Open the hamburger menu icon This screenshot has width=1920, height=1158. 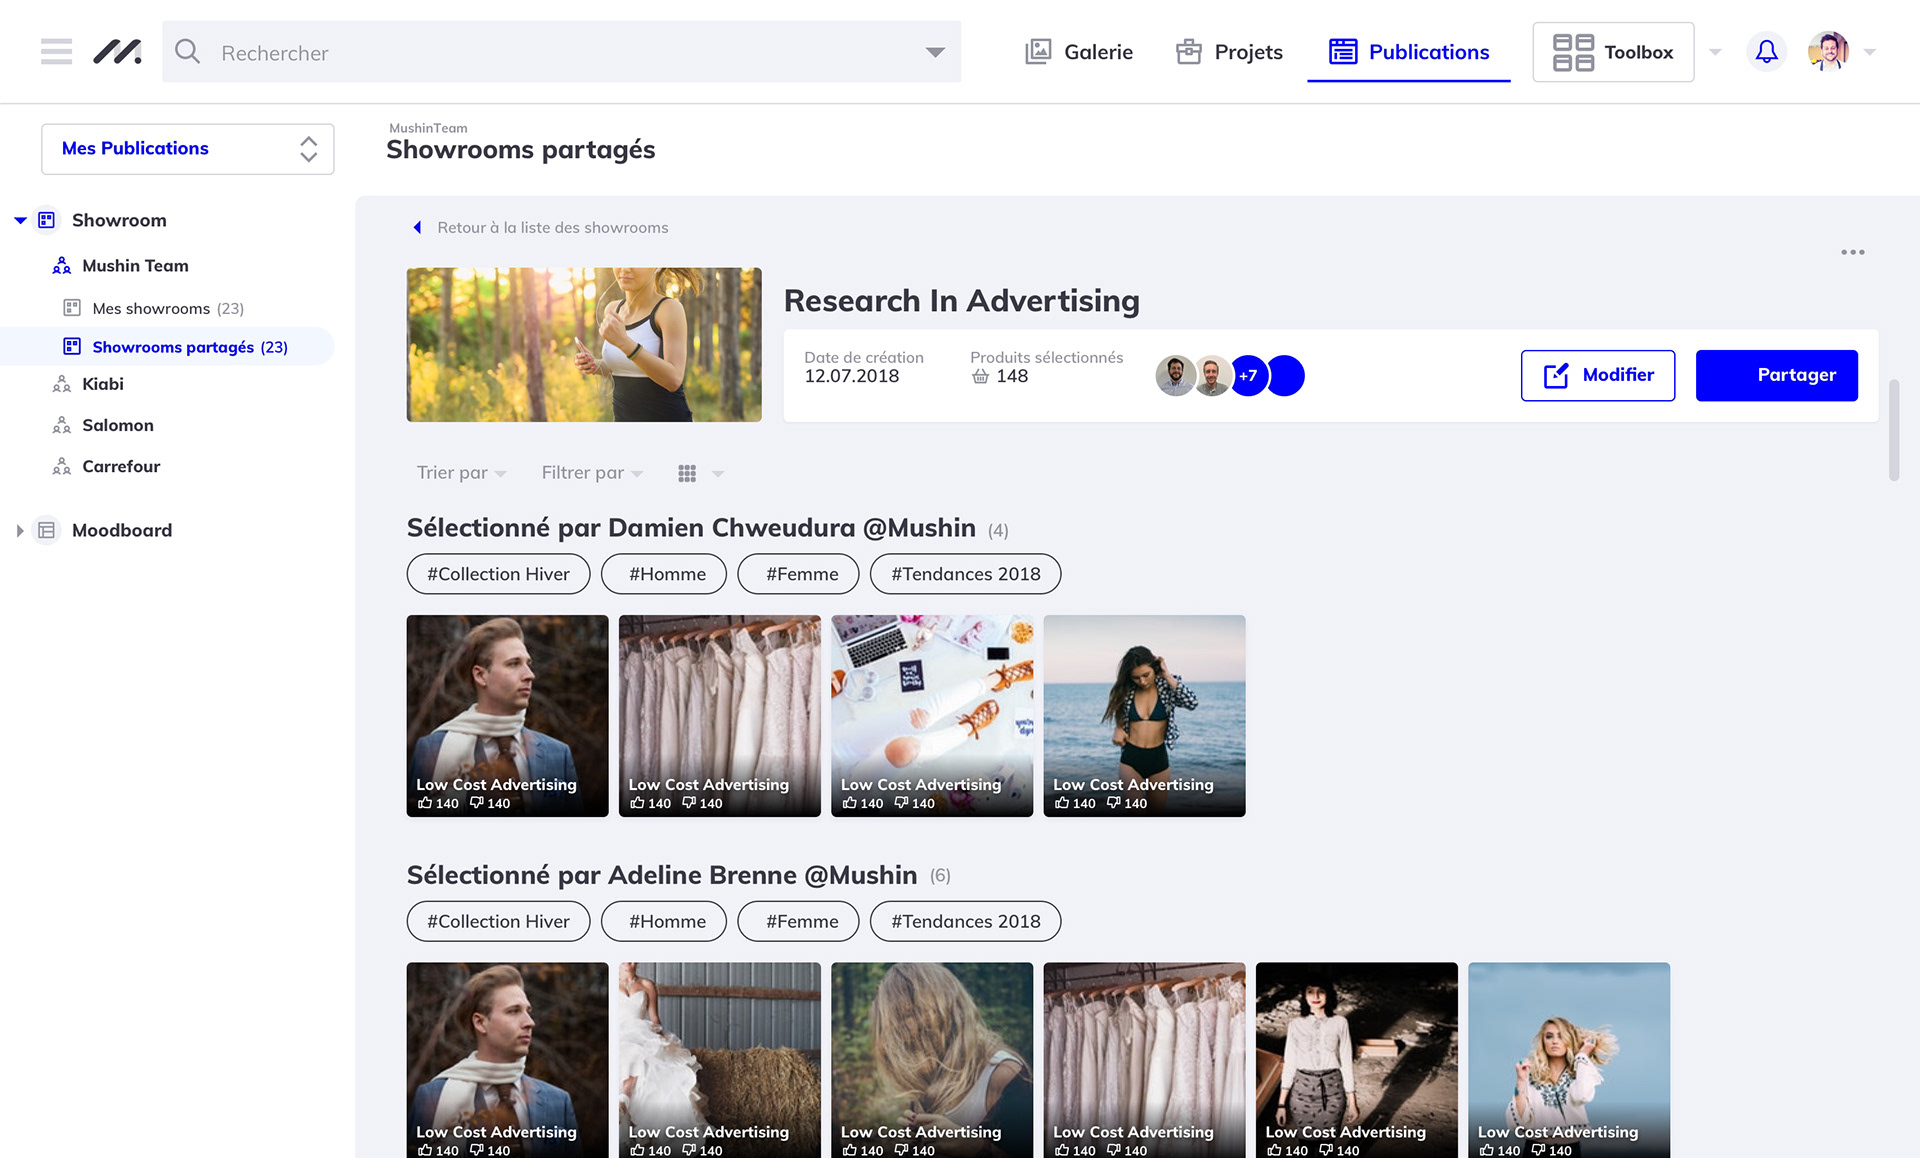point(56,51)
